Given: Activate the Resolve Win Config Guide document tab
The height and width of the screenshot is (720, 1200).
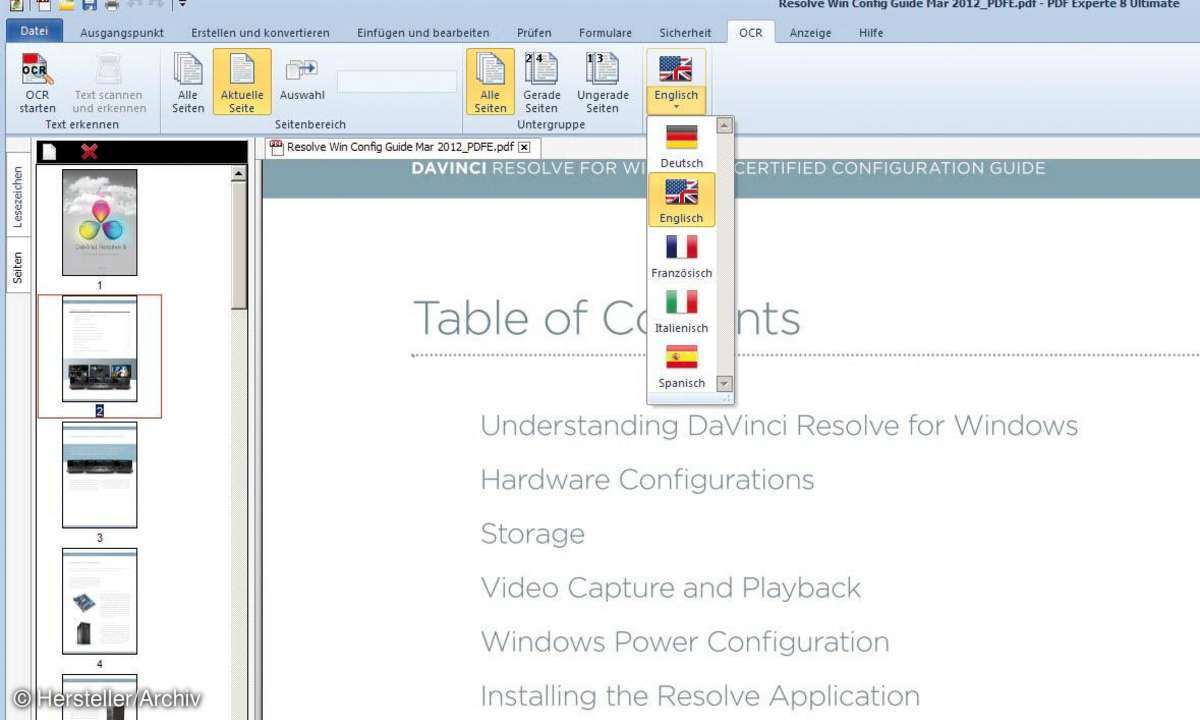Looking at the screenshot, I should click(401, 147).
